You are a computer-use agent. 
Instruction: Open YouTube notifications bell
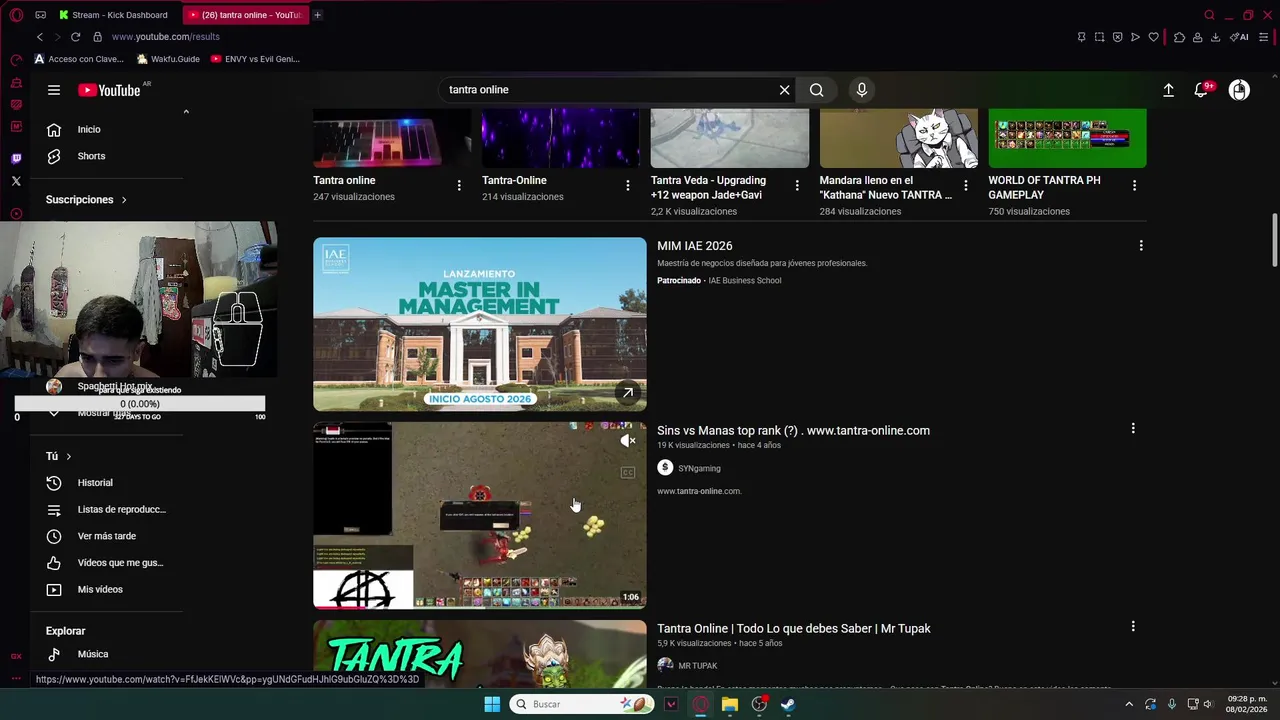[1202, 90]
